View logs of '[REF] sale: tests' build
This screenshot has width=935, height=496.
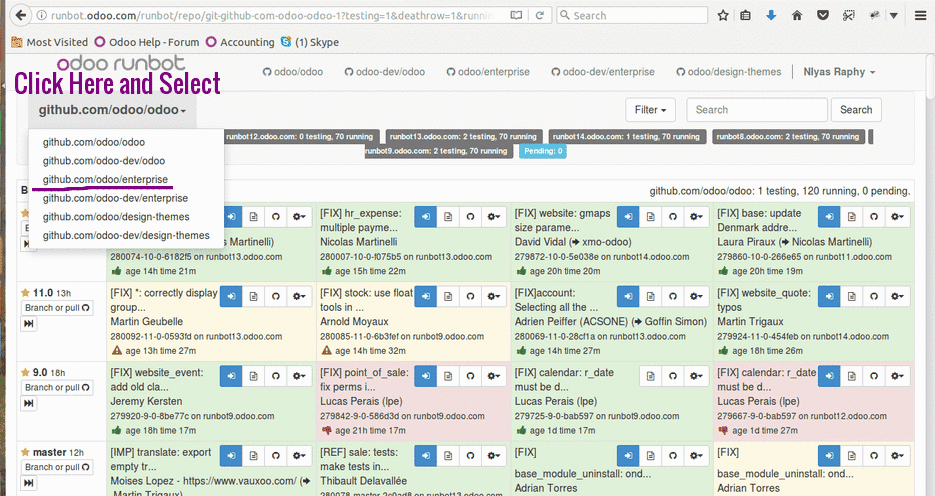click(x=448, y=456)
